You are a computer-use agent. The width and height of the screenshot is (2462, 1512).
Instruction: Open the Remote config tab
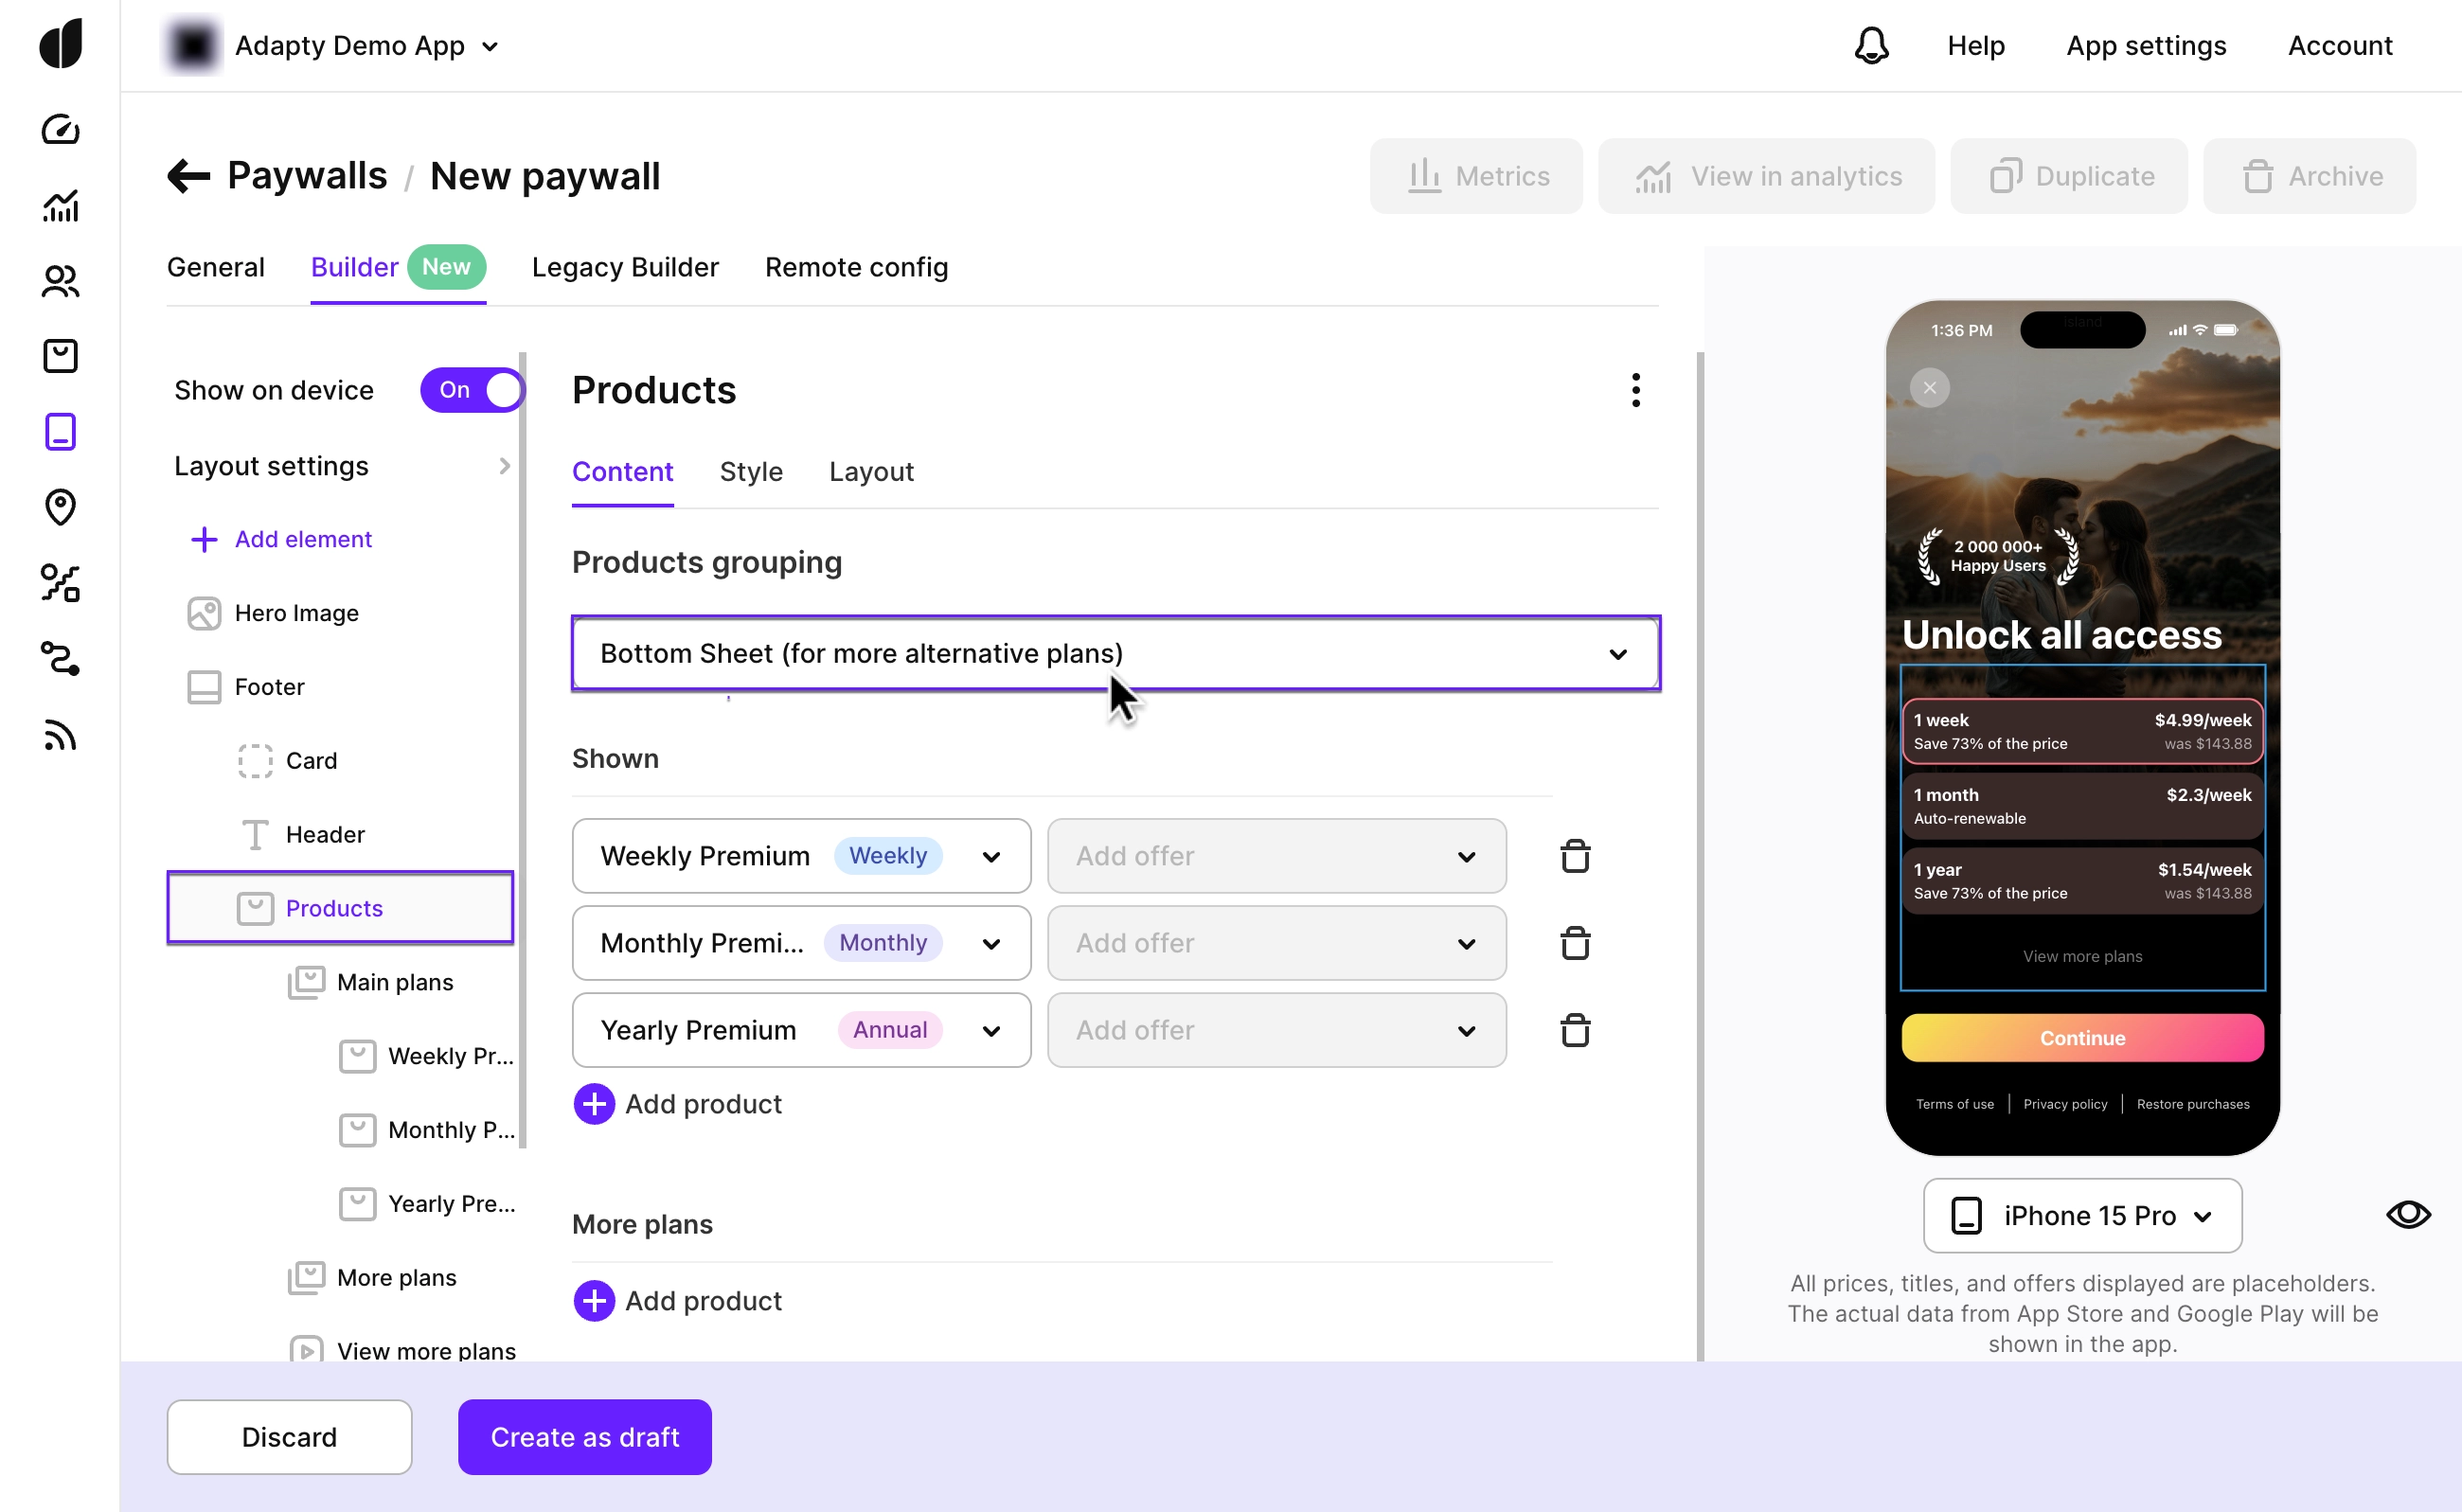point(856,267)
